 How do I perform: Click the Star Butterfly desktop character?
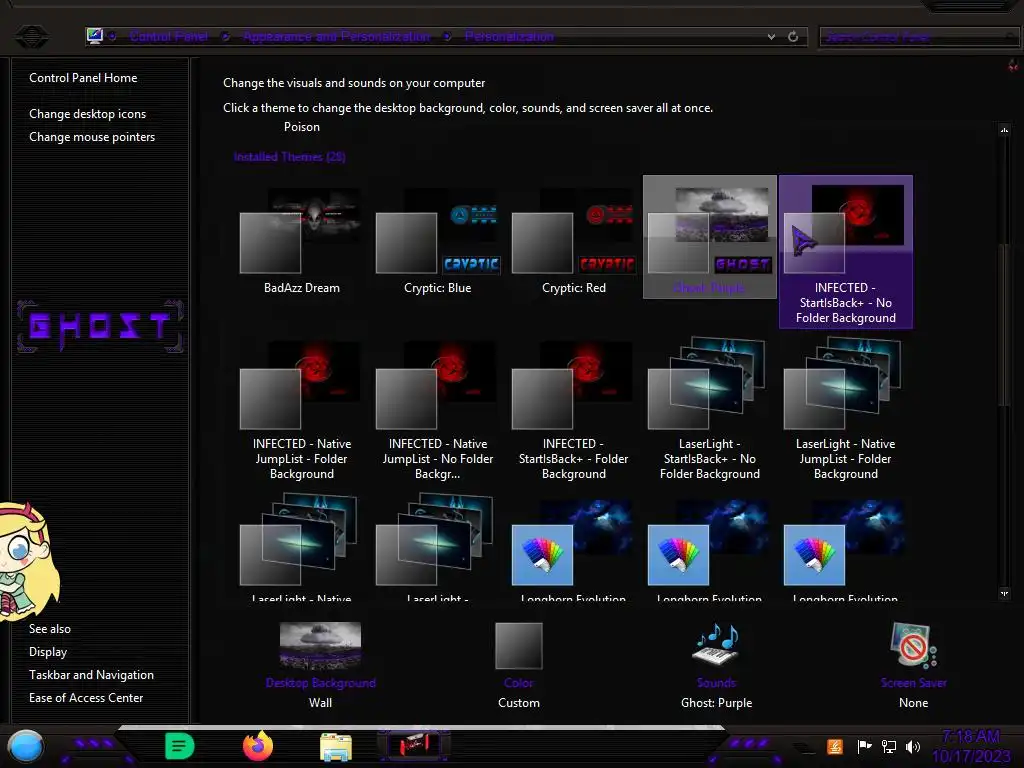click(x=26, y=562)
